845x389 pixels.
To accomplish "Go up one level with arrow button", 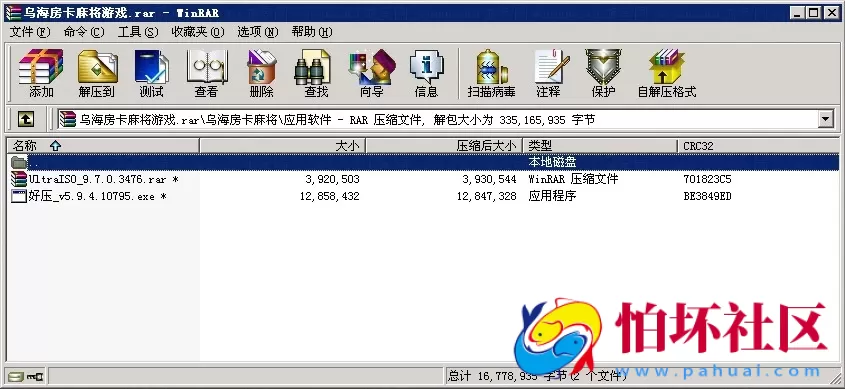I will point(25,119).
